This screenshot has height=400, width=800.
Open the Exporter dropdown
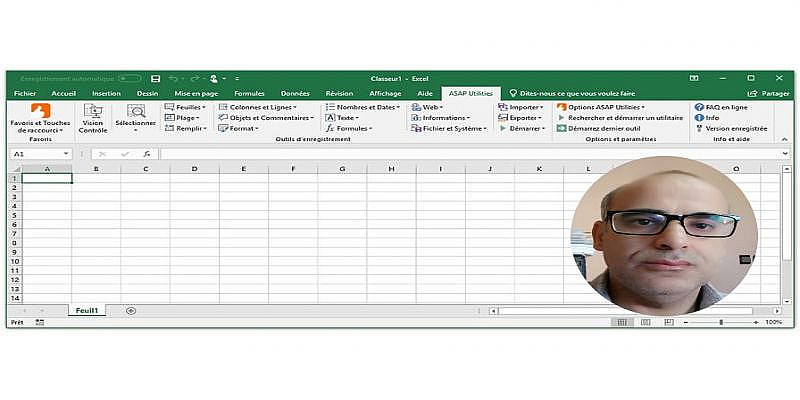click(520, 118)
